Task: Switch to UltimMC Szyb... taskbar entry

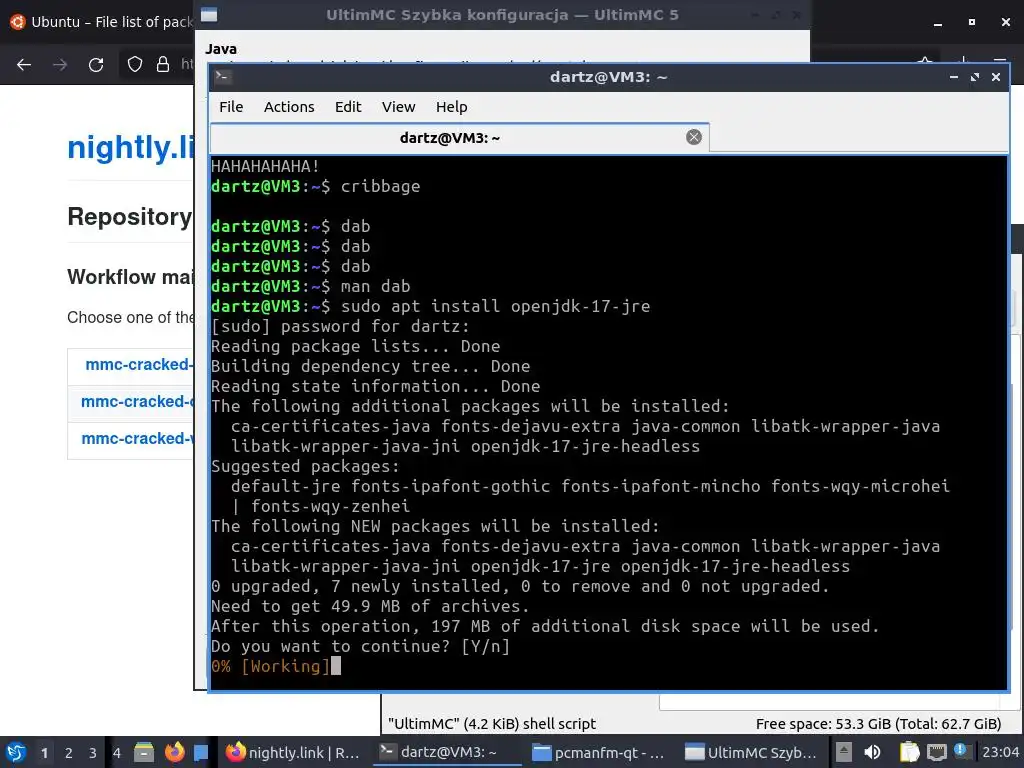Action: point(752,752)
